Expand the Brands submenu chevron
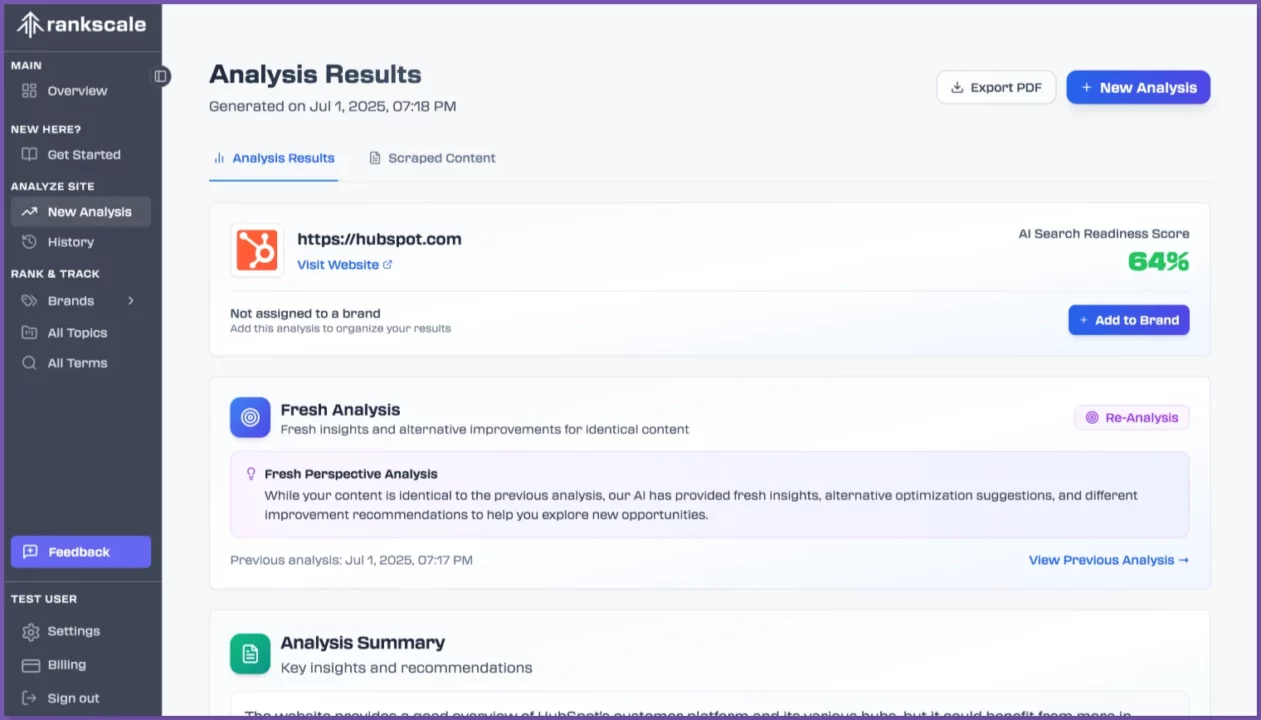 [131, 301]
